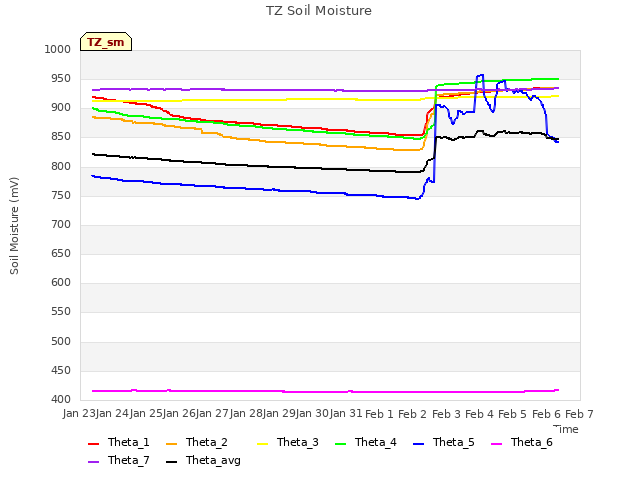Click the 500 y-axis tick value

coord(61,342)
